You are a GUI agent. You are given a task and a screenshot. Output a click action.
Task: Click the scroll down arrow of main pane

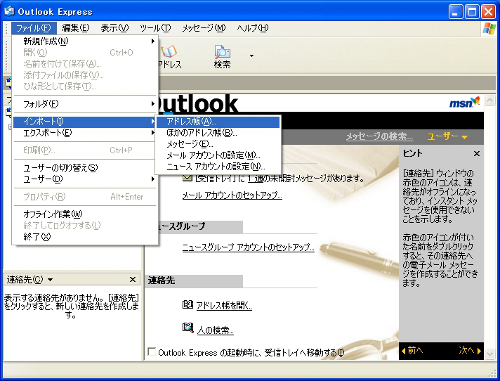coord(490,354)
